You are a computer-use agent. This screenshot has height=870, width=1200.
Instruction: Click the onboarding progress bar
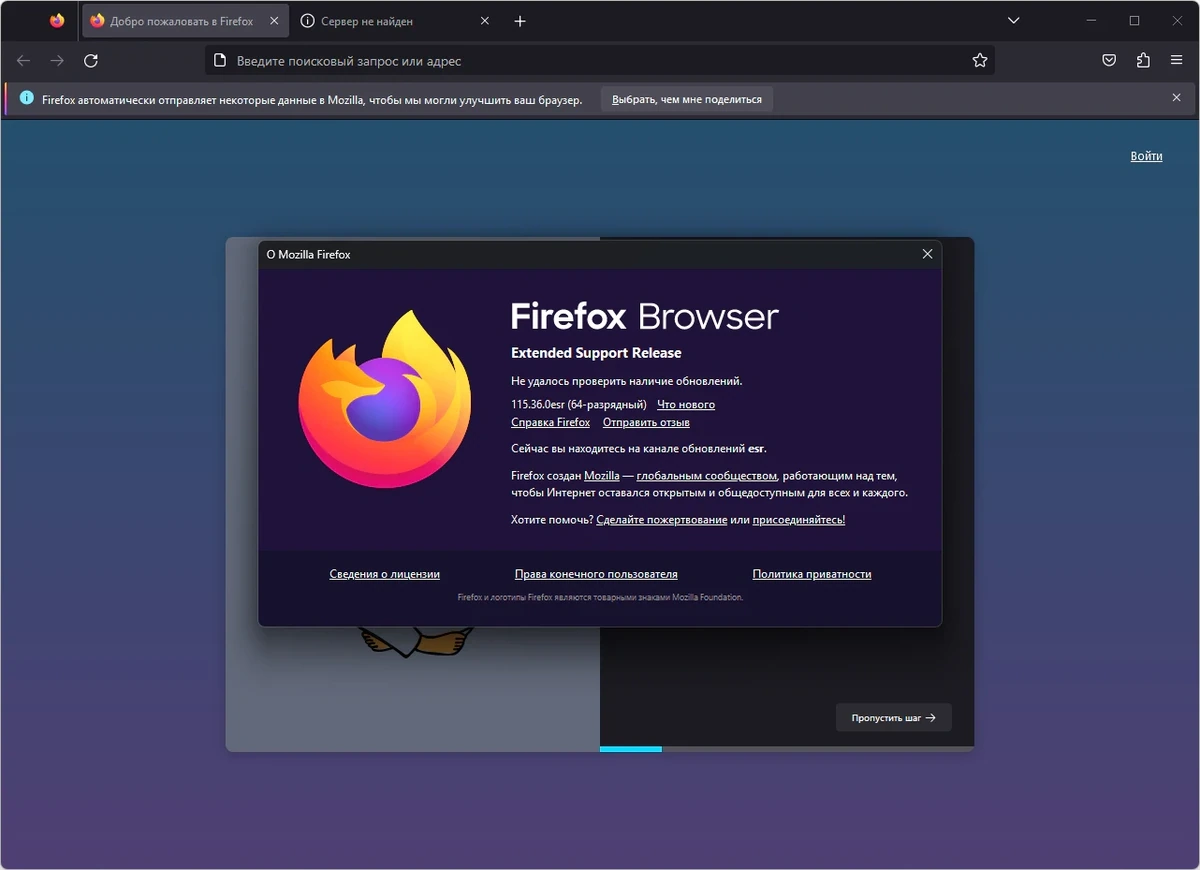[787, 748]
